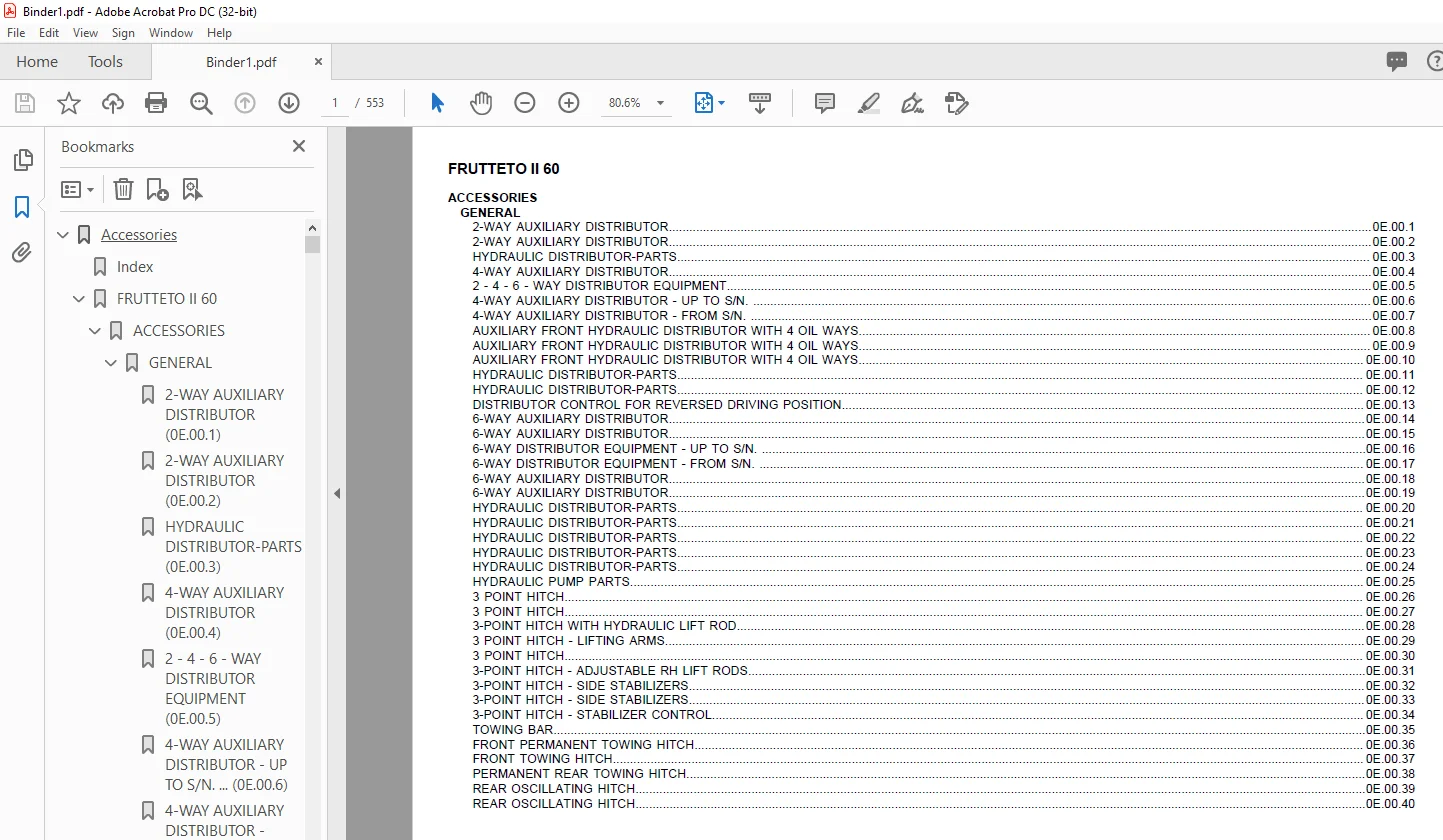Add a sticky note comment
Viewport: 1443px width, 840px height.
pyautogui.click(x=825, y=103)
